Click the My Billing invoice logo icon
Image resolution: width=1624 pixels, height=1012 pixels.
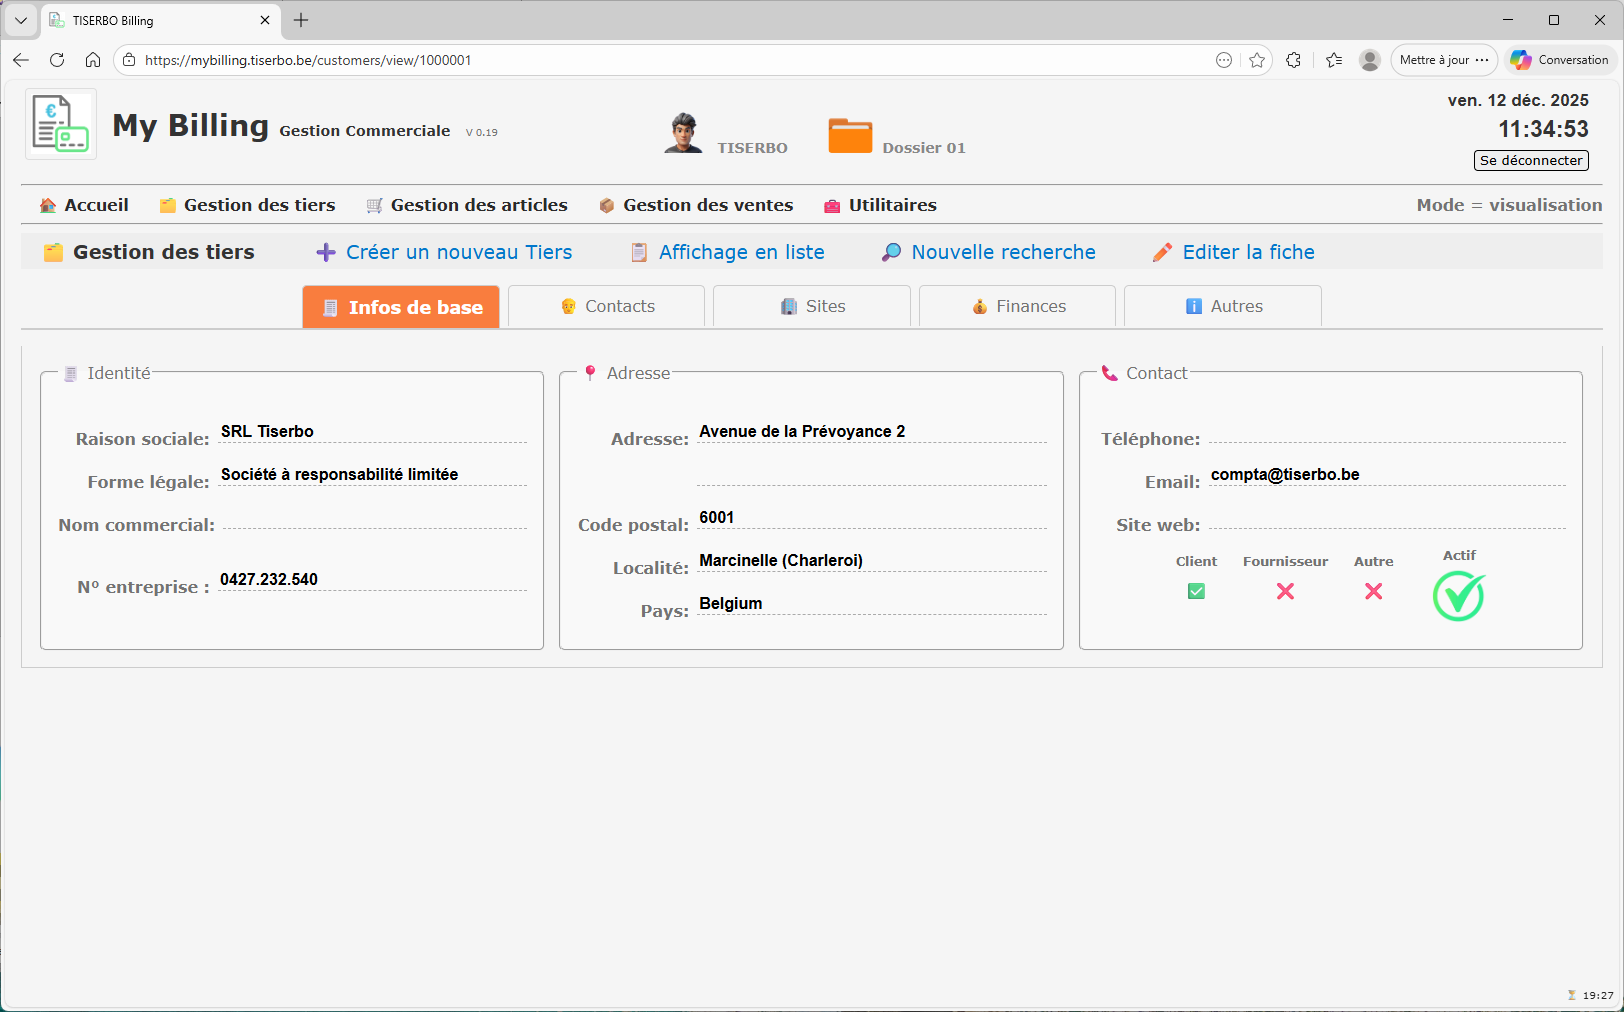tap(60, 123)
